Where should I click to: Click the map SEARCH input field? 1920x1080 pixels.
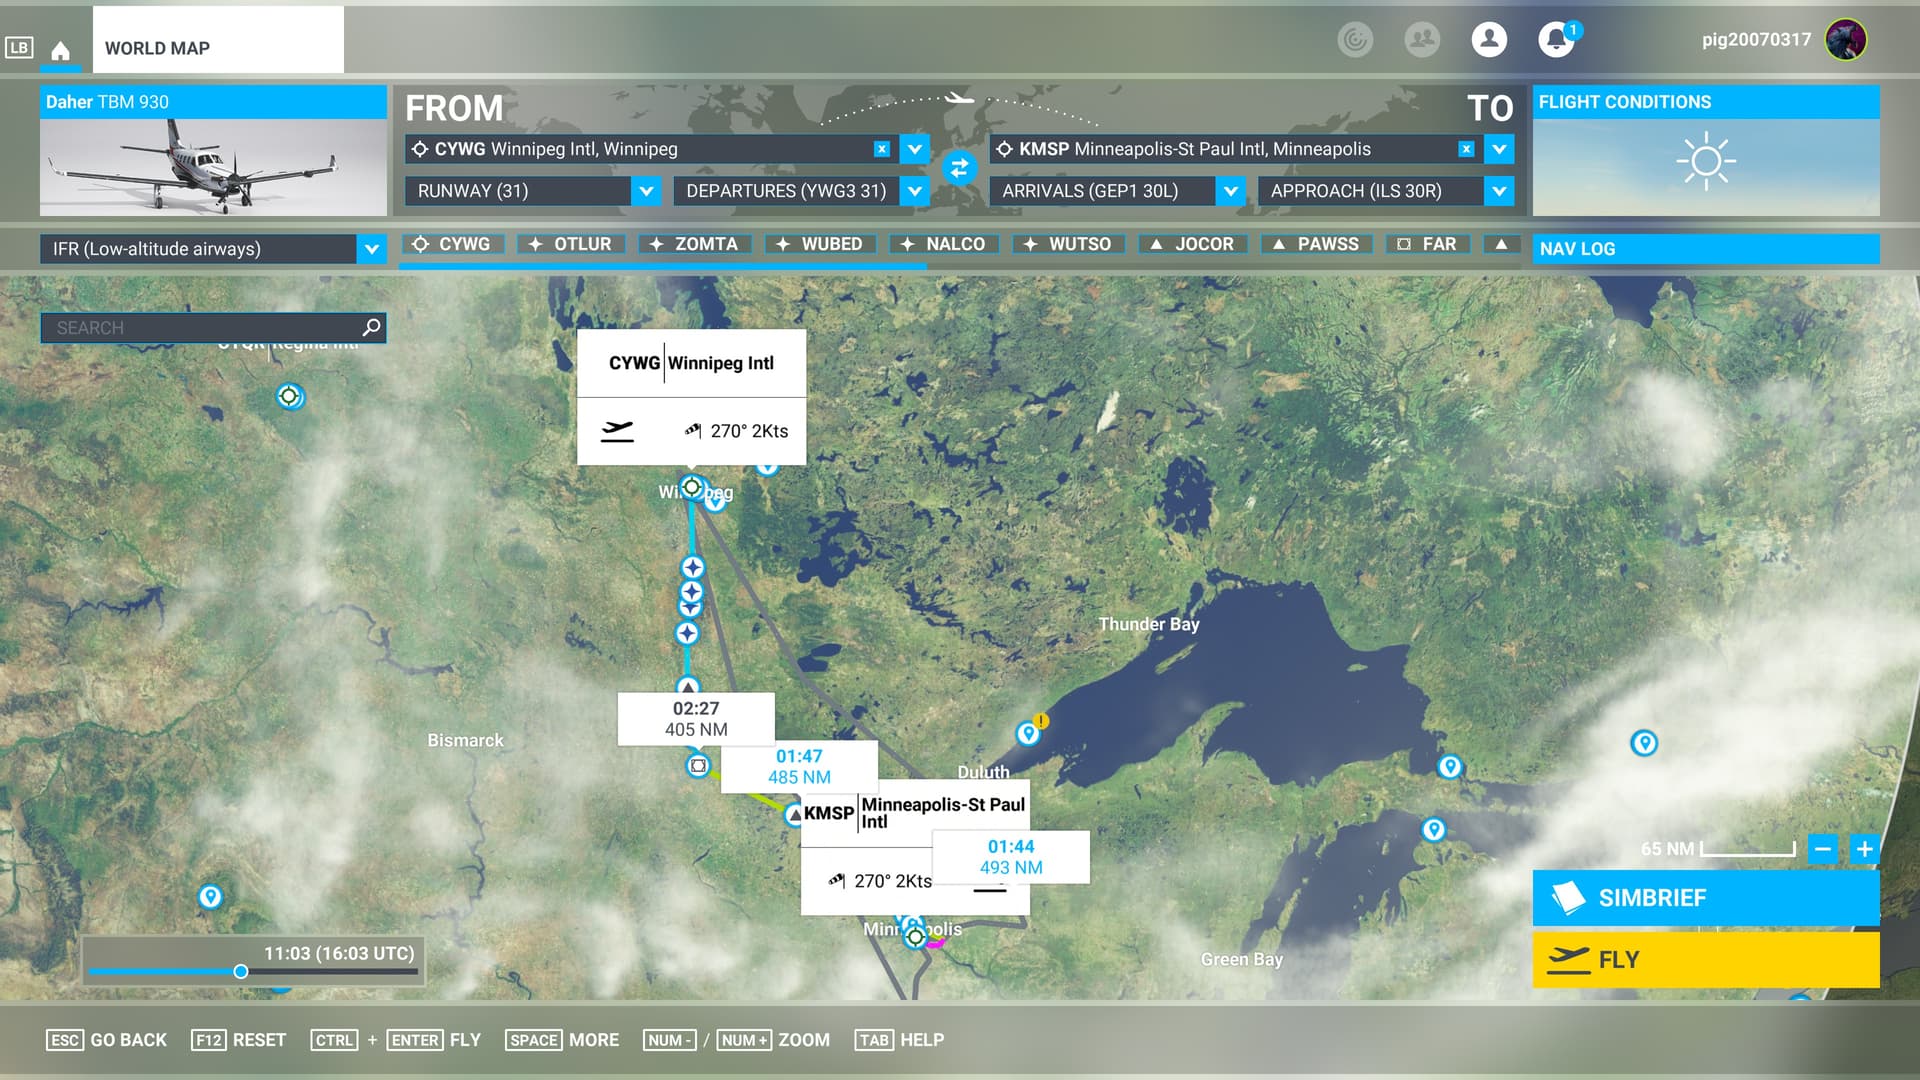(200, 328)
